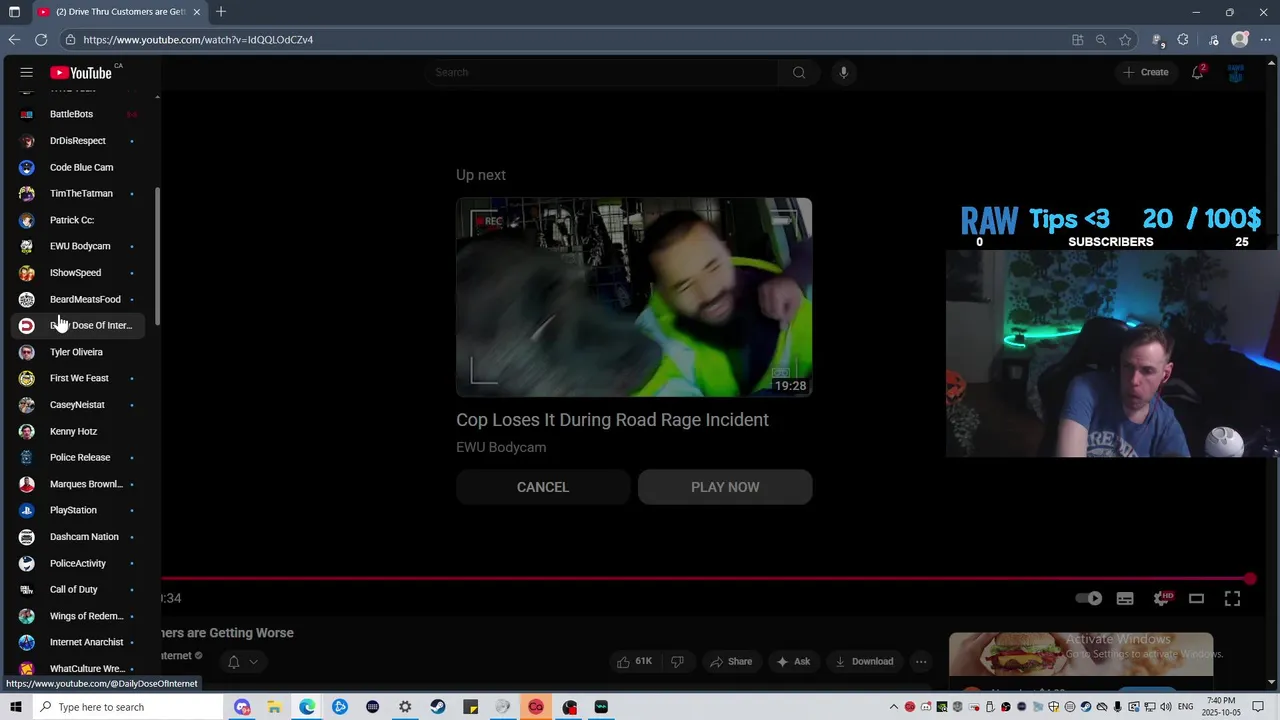This screenshot has width=1280, height=720.
Task: Open tab actions menu icon
Action: coord(14,12)
